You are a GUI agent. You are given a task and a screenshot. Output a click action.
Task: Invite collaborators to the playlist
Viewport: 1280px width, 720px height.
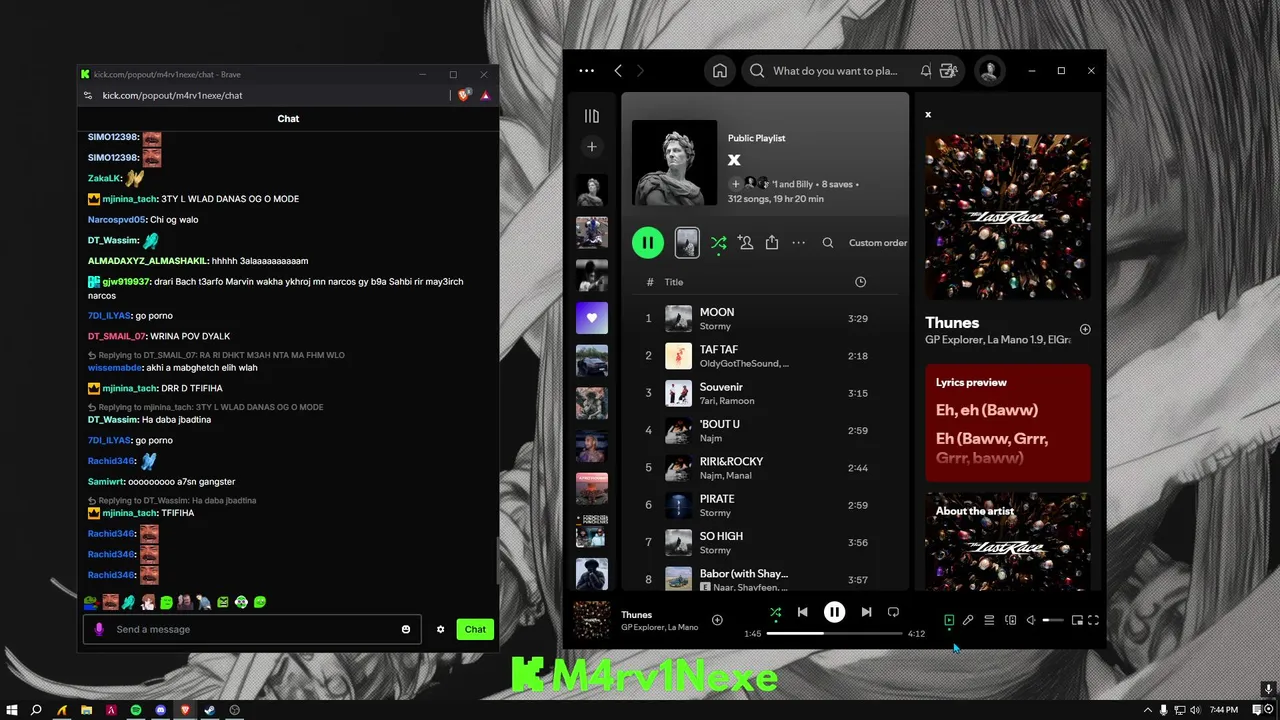(745, 242)
